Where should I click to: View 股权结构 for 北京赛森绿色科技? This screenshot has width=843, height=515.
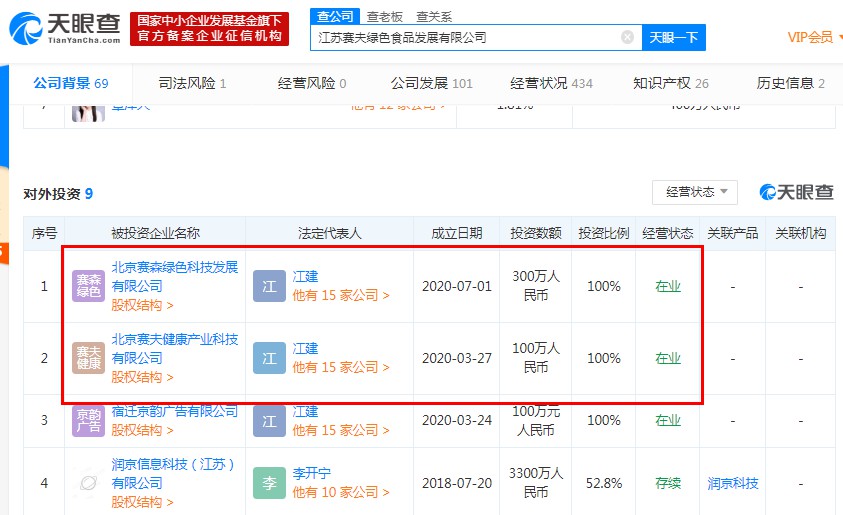tap(142, 305)
